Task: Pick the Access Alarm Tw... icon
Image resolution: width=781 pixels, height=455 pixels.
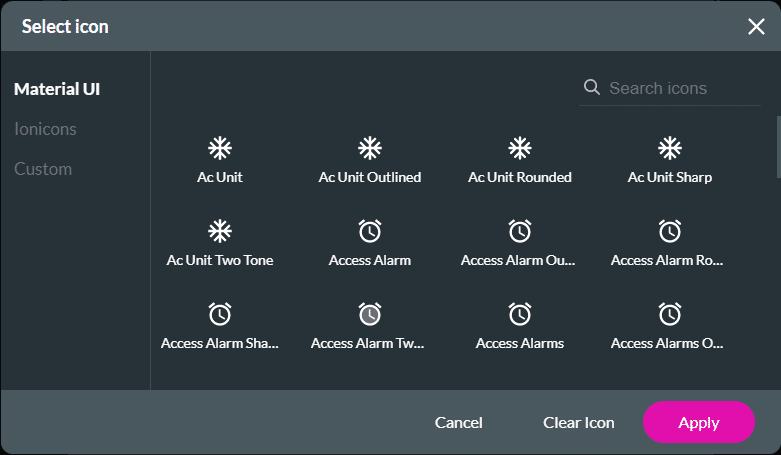Action: (370, 314)
